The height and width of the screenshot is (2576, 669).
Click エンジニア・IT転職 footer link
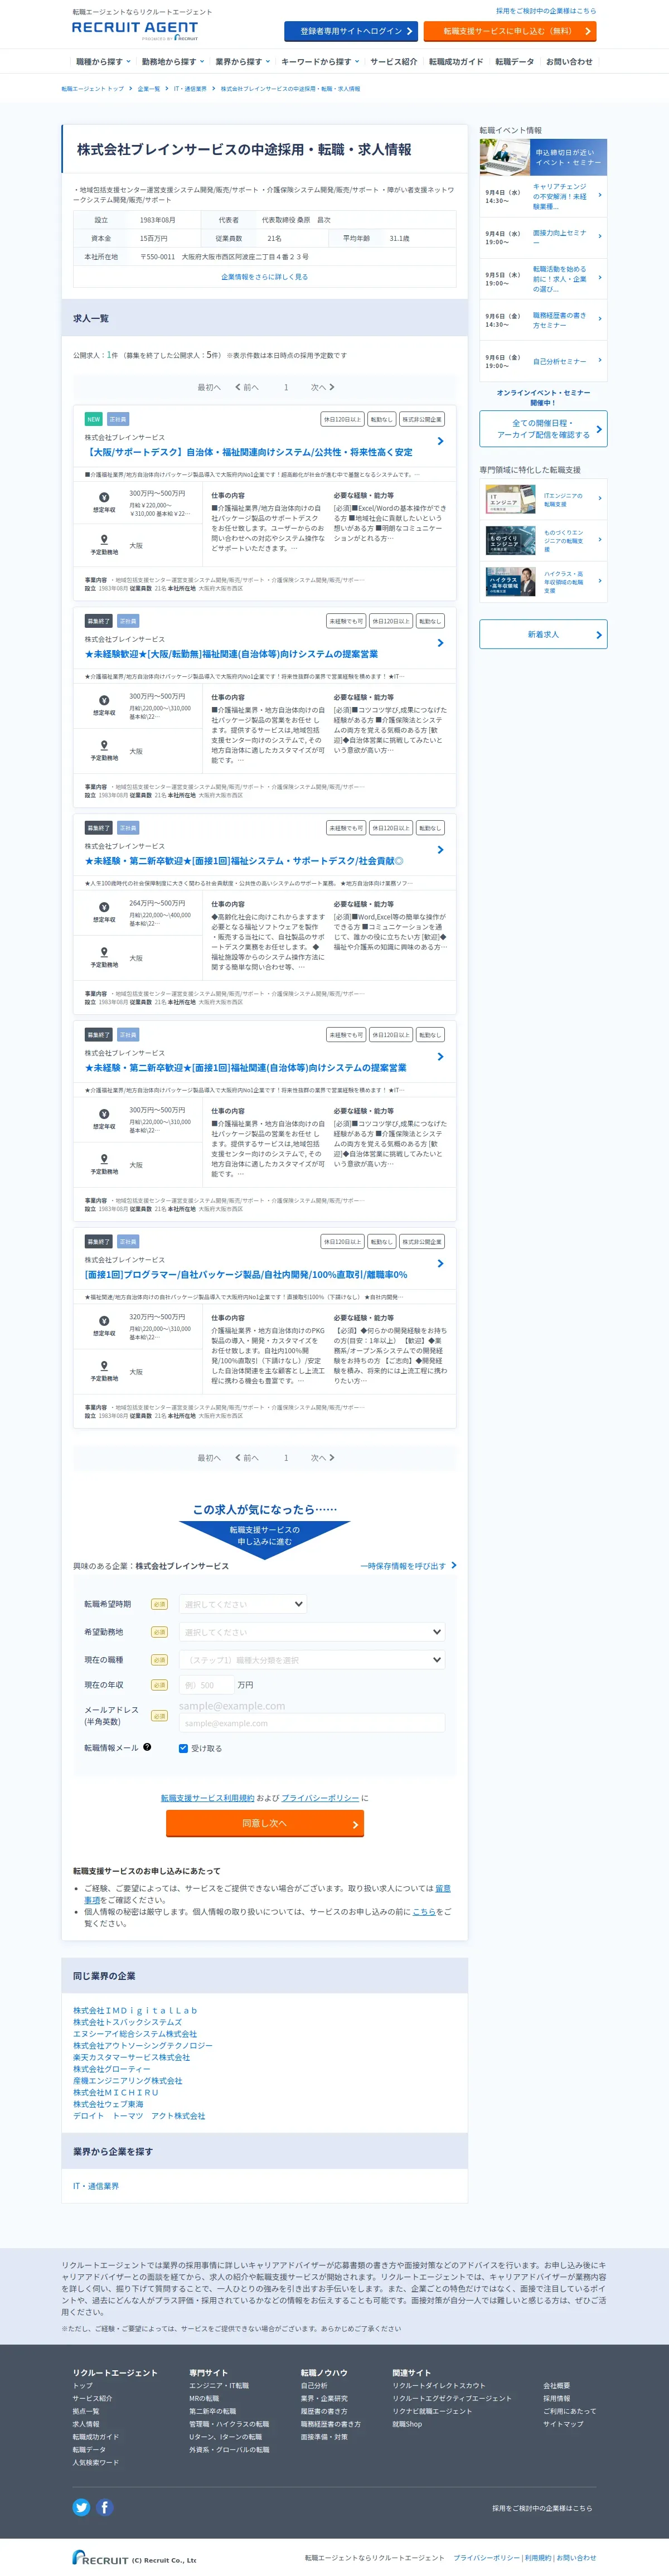click(x=219, y=2385)
